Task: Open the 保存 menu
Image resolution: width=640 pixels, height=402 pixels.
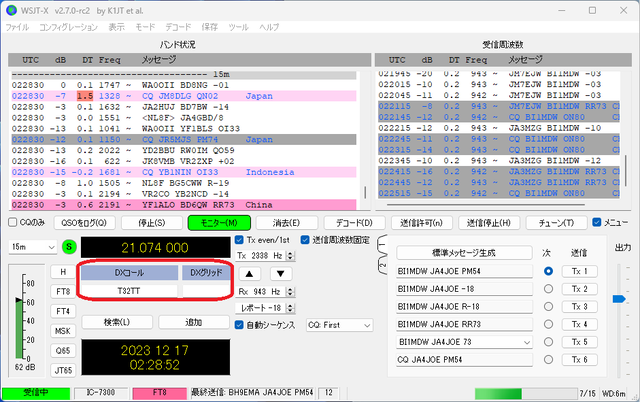Action: pyautogui.click(x=209, y=27)
